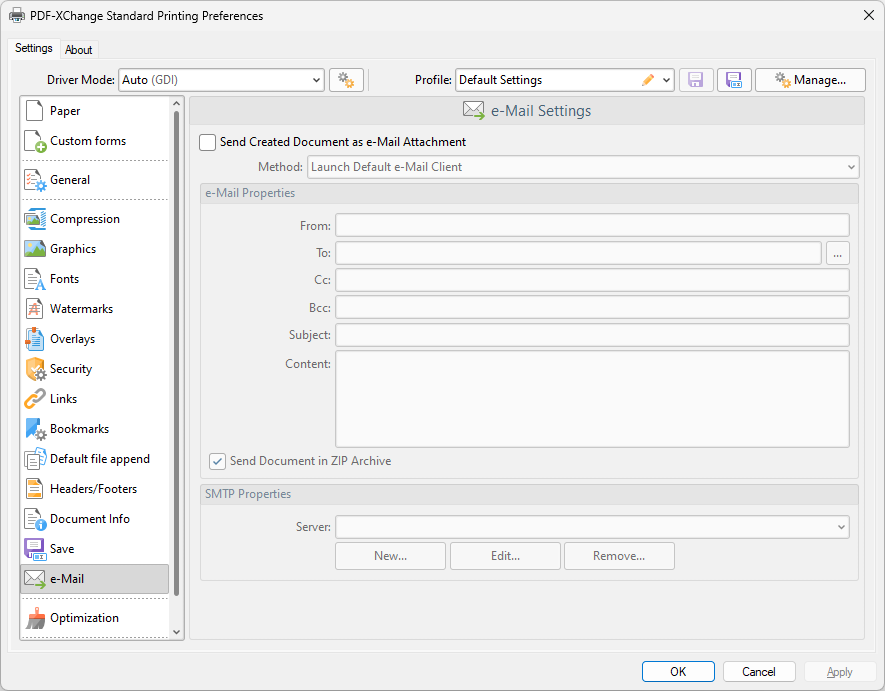Viewport: 885px width, 691px height.
Task: Open the Bookmarks settings
Action: (x=94, y=428)
